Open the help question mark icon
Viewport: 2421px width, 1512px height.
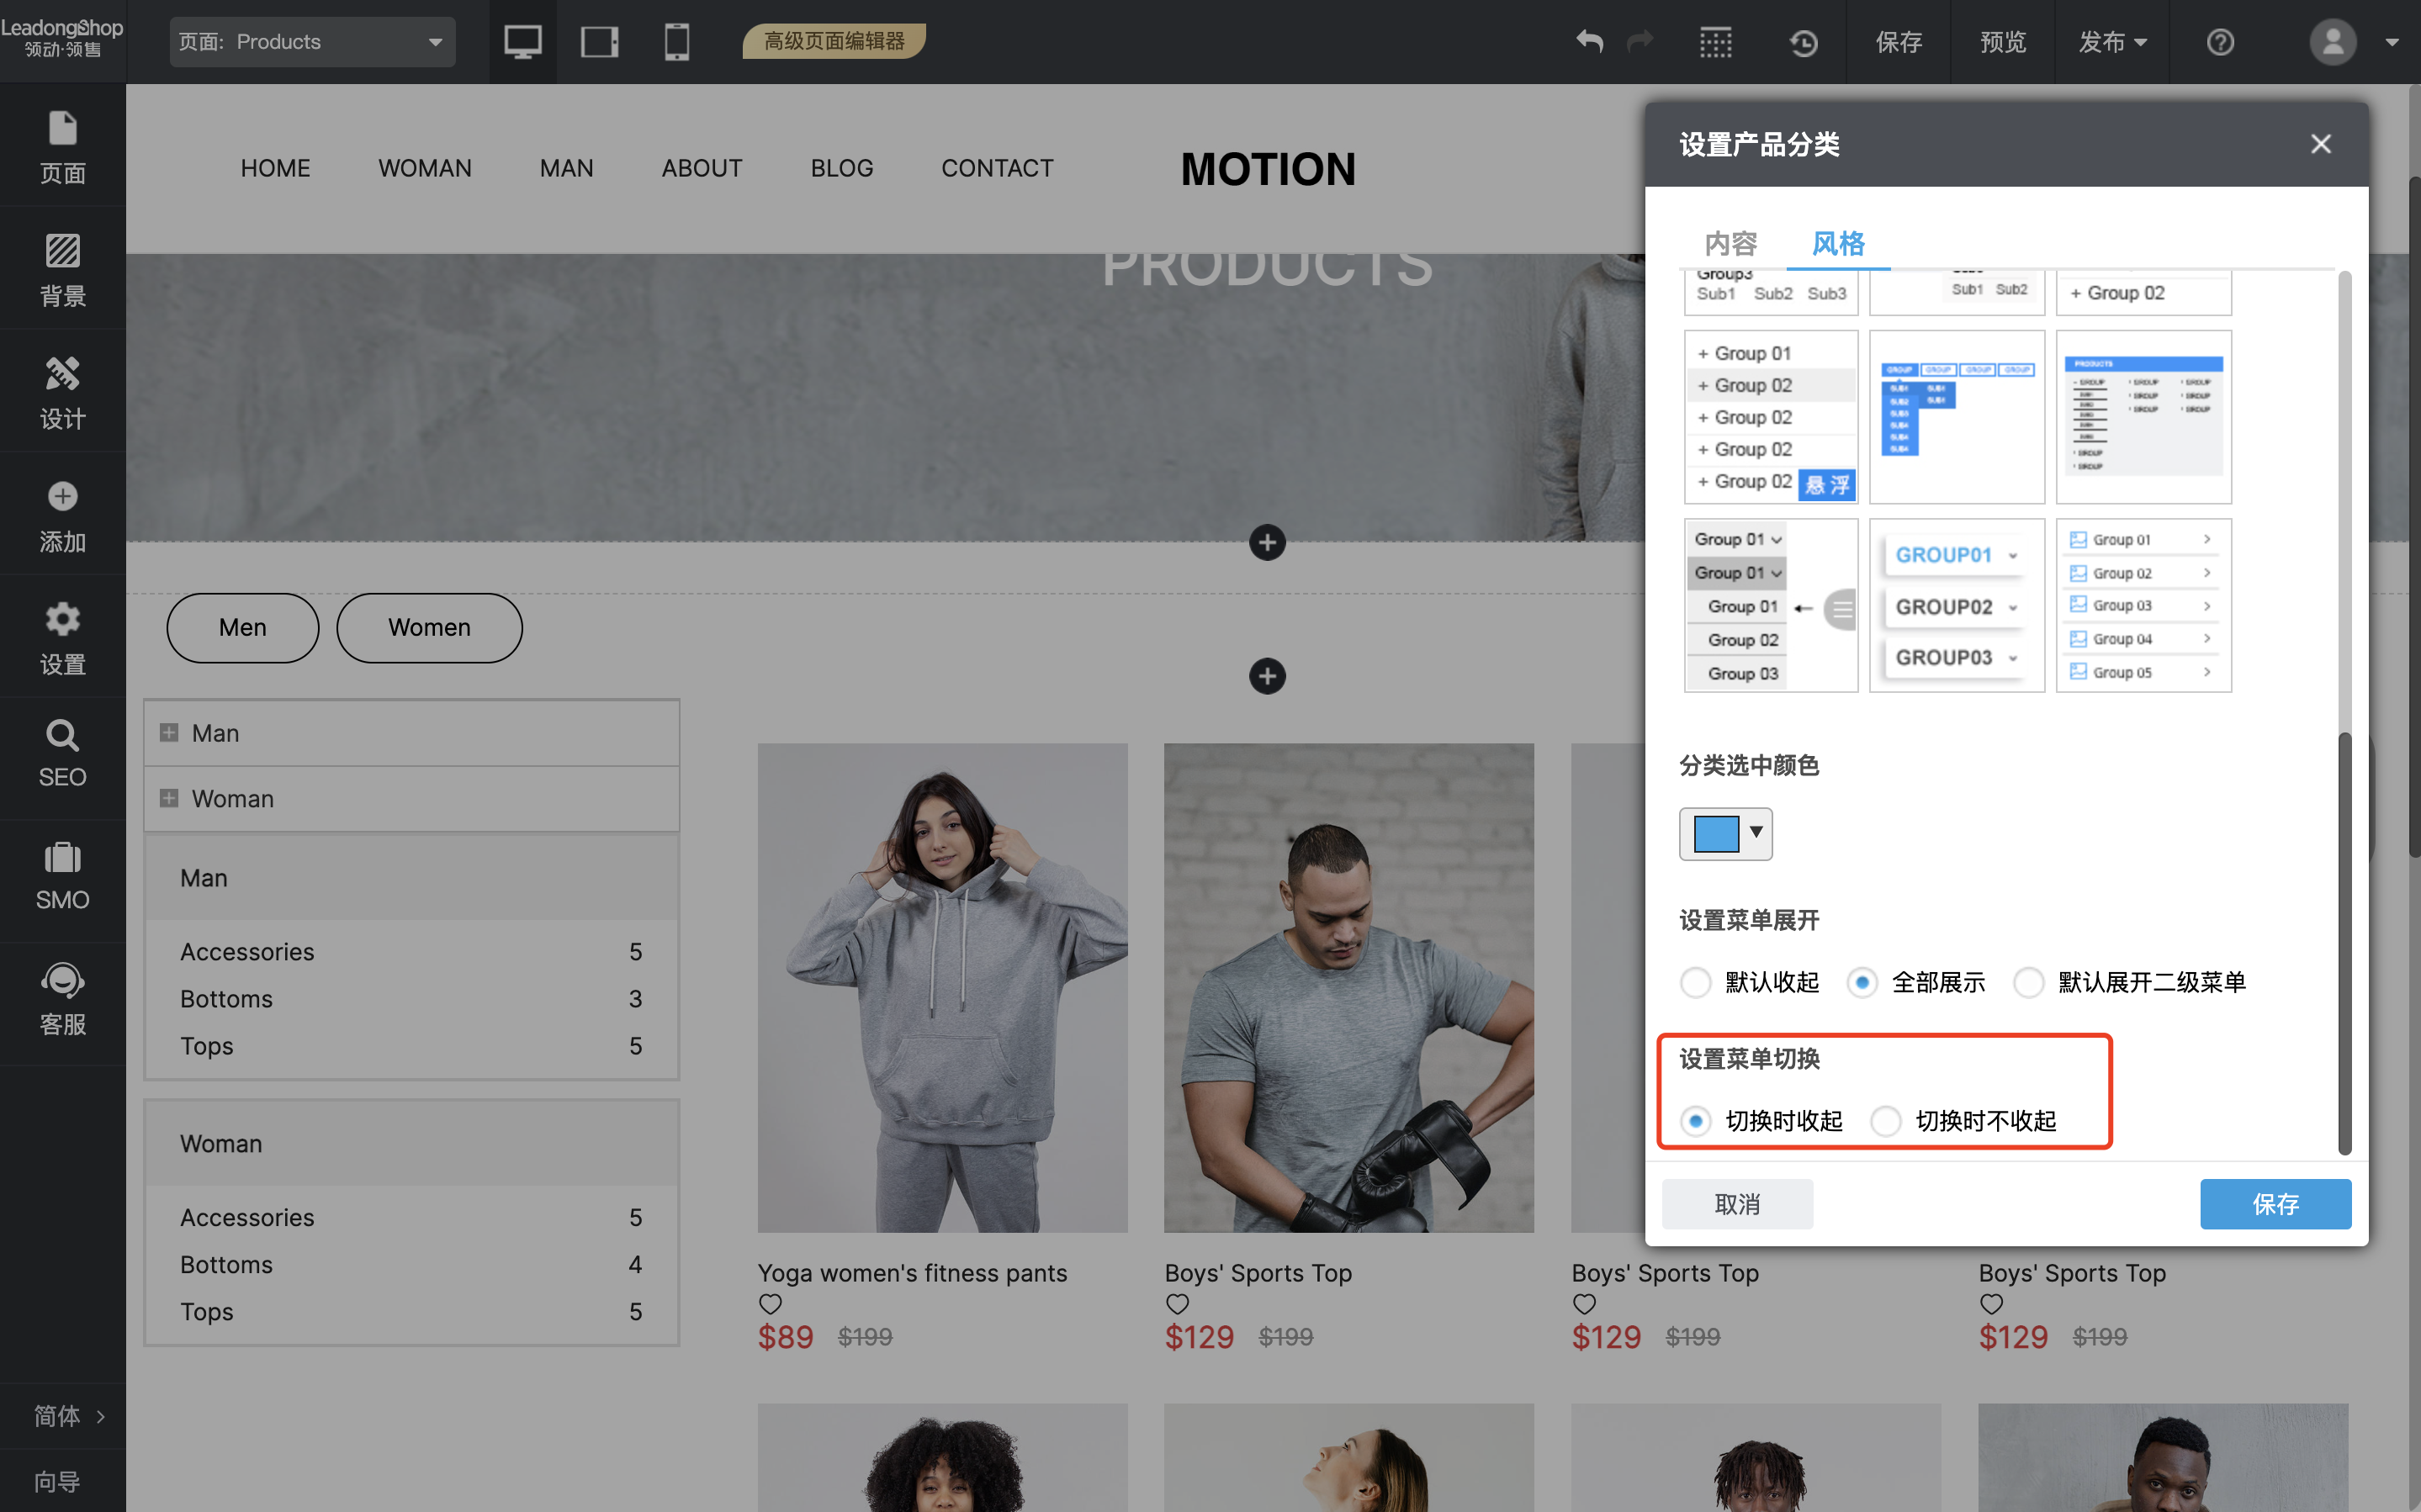point(2219,42)
